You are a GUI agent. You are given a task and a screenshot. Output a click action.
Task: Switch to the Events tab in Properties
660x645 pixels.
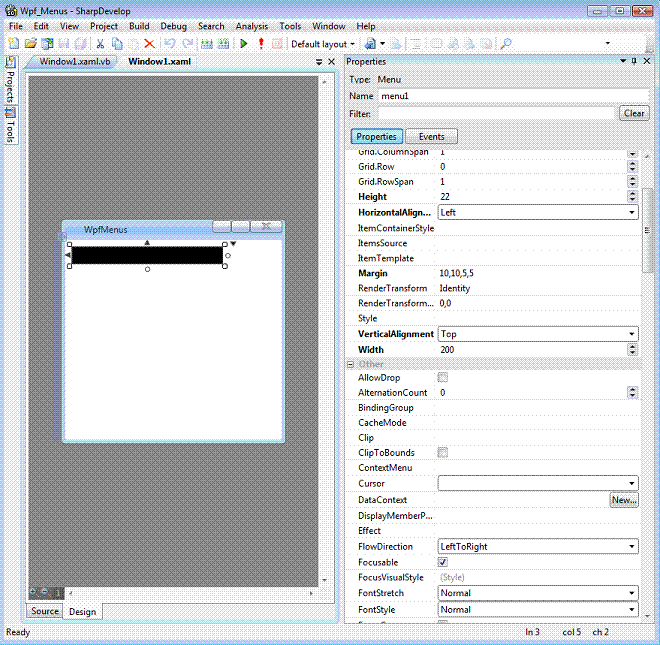click(431, 137)
